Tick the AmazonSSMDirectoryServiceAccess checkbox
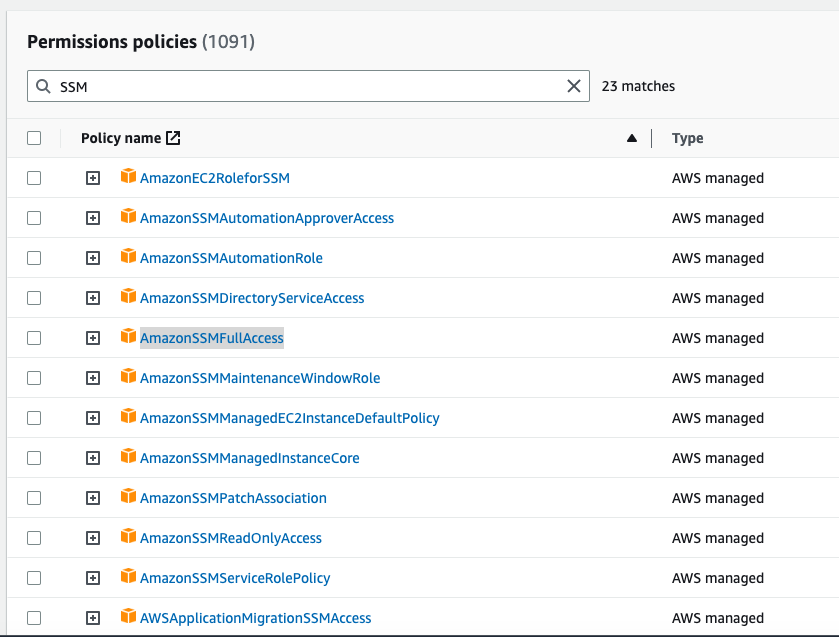 tap(34, 298)
